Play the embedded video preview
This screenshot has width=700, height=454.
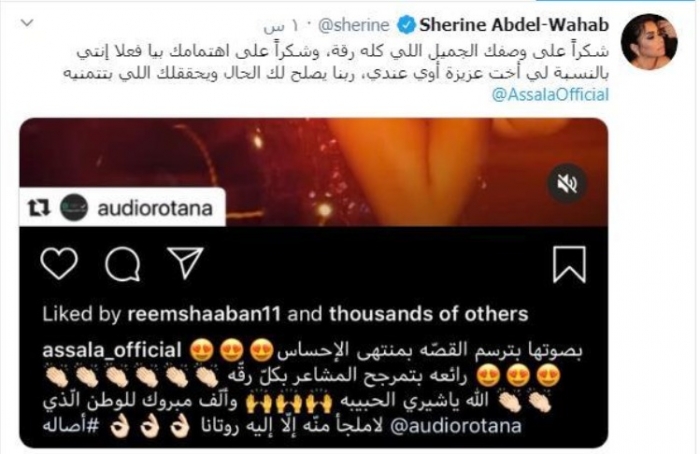click(x=313, y=172)
